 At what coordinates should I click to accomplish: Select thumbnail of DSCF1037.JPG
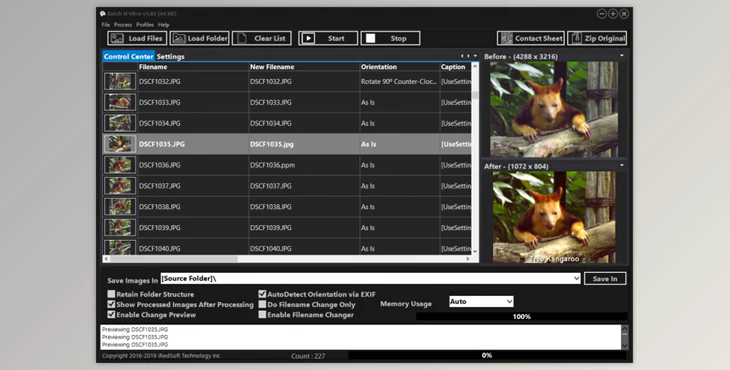click(x=120, y=186)
